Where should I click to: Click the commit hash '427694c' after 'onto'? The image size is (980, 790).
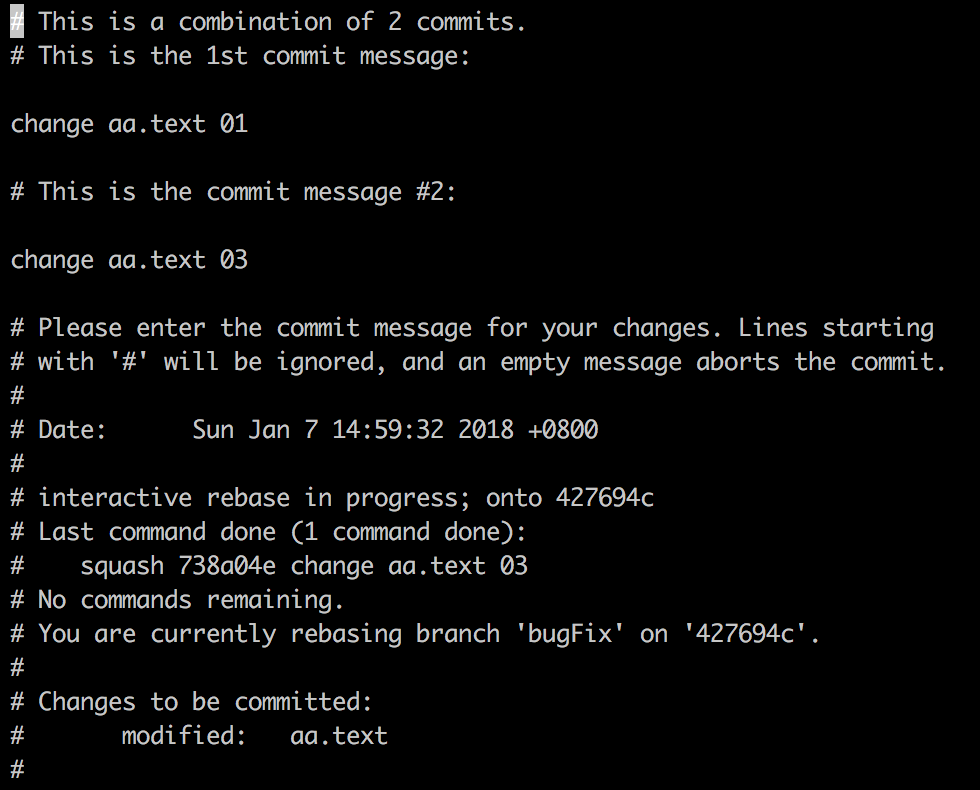click(604, 498)
